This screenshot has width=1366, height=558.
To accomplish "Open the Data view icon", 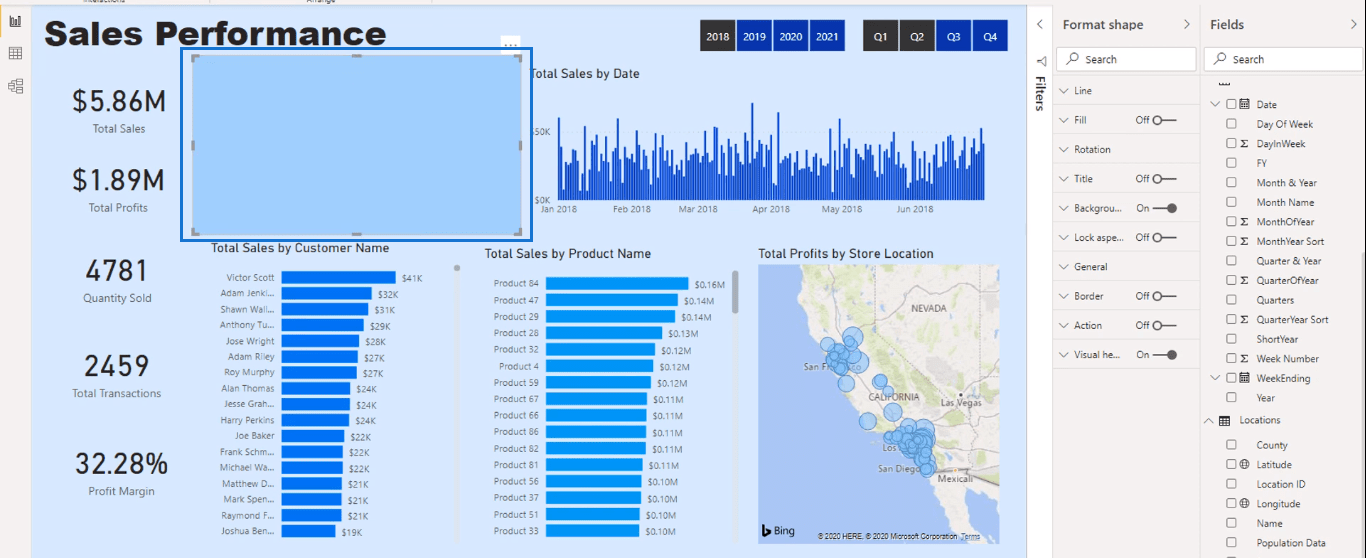I will coord(15,53).
